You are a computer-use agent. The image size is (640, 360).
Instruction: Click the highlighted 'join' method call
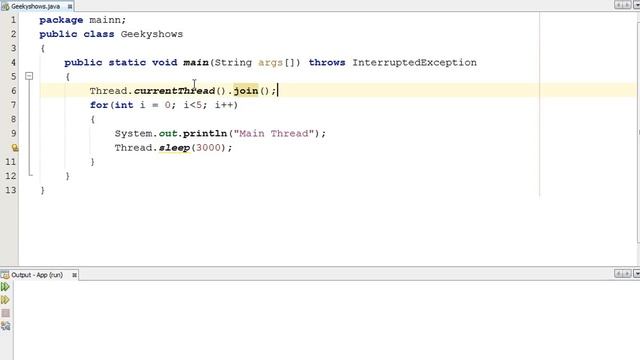click(x=246, y=91)
